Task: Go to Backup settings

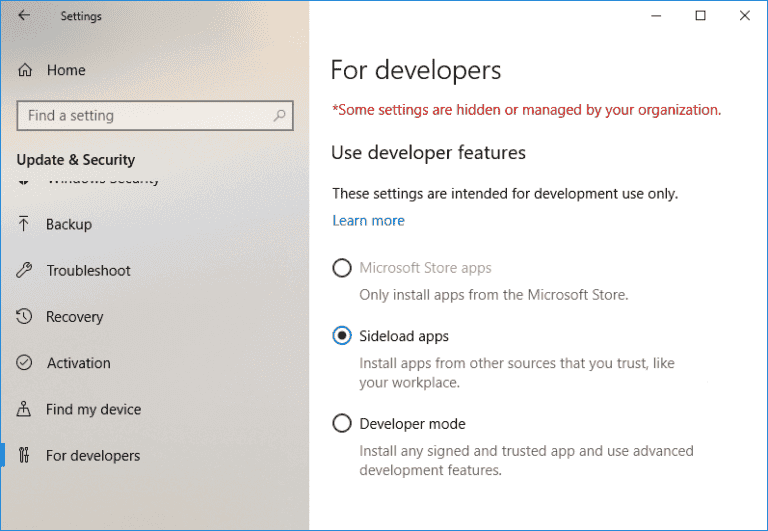Action: (69, 224)
